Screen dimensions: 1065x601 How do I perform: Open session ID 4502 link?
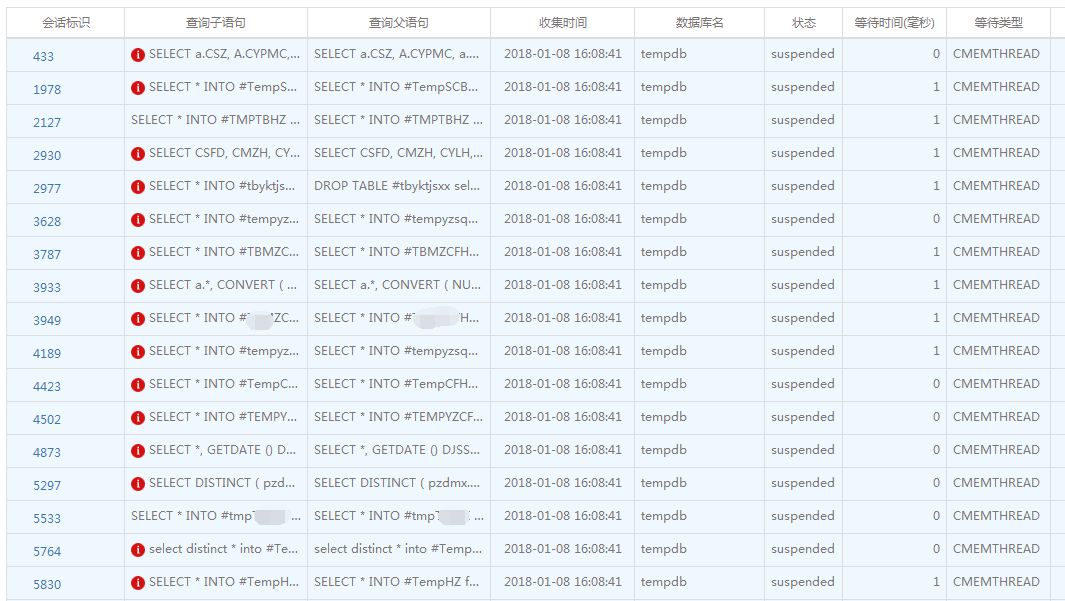(47, 420)
